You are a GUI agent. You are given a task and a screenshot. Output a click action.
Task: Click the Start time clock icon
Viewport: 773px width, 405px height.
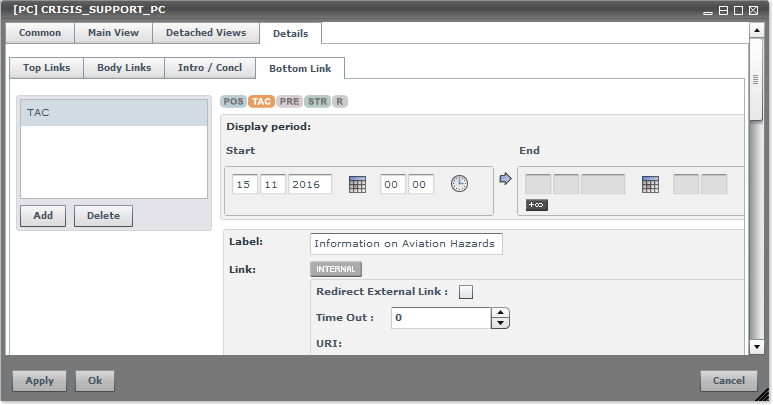459,184
